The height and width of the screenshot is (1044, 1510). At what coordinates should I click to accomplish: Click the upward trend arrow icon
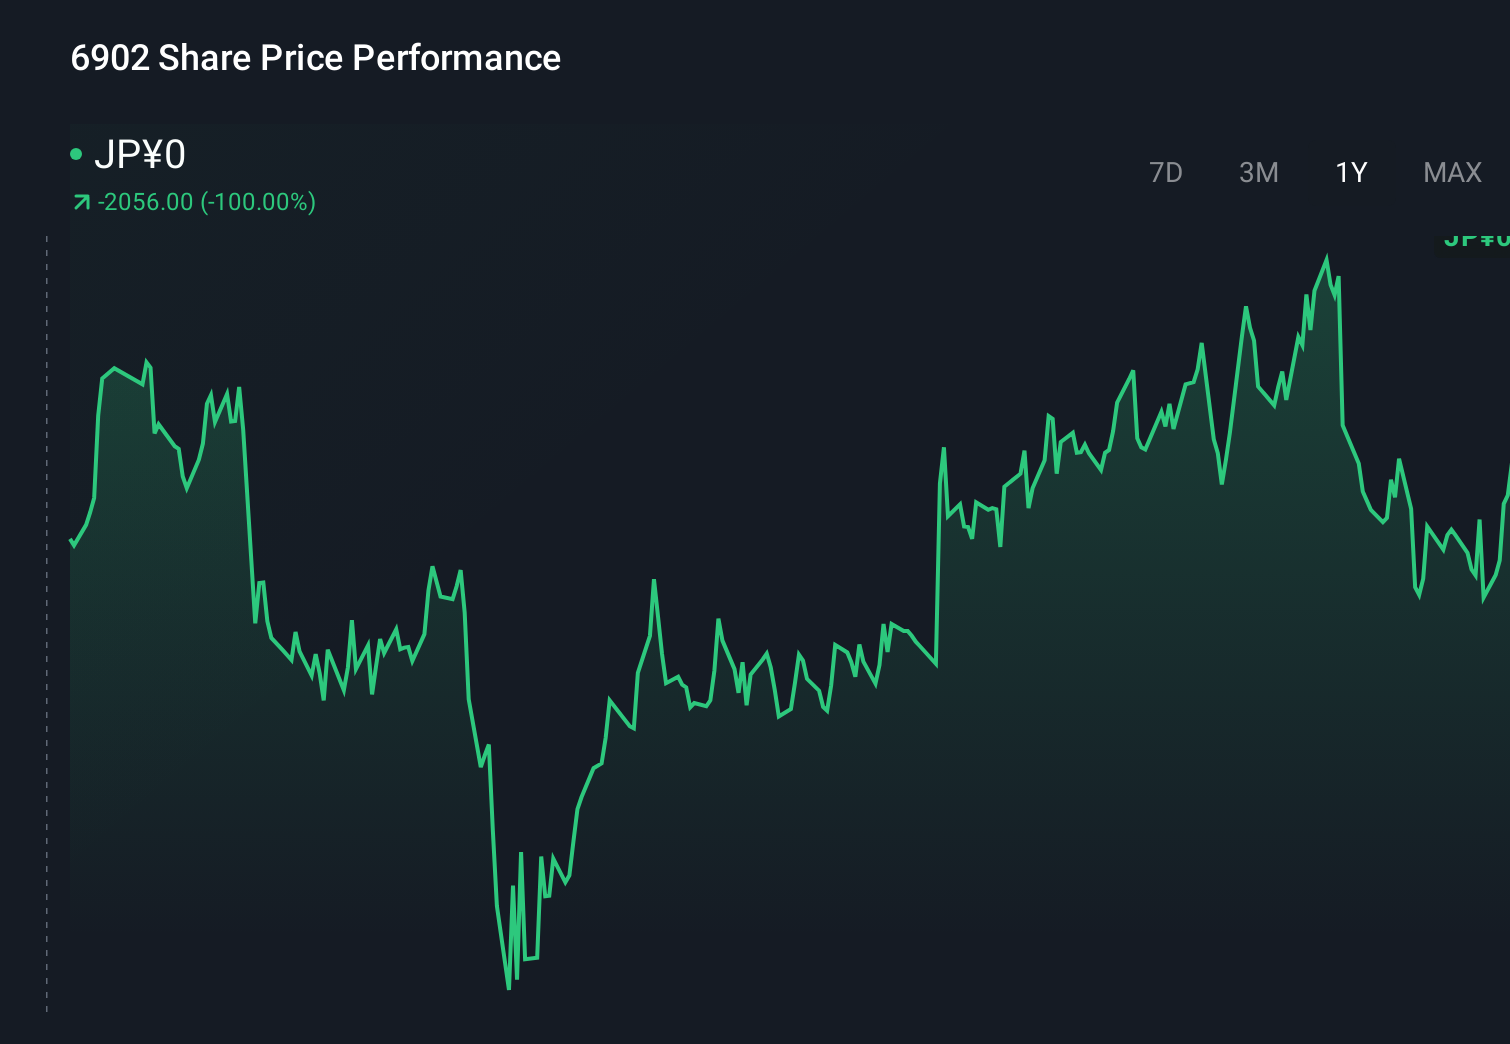coord(81,200)
